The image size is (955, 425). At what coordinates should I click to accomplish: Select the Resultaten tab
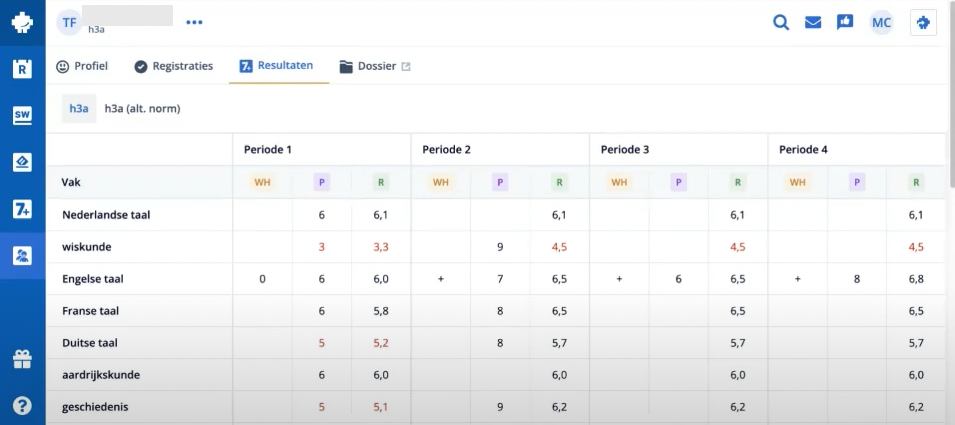(277, 65)
